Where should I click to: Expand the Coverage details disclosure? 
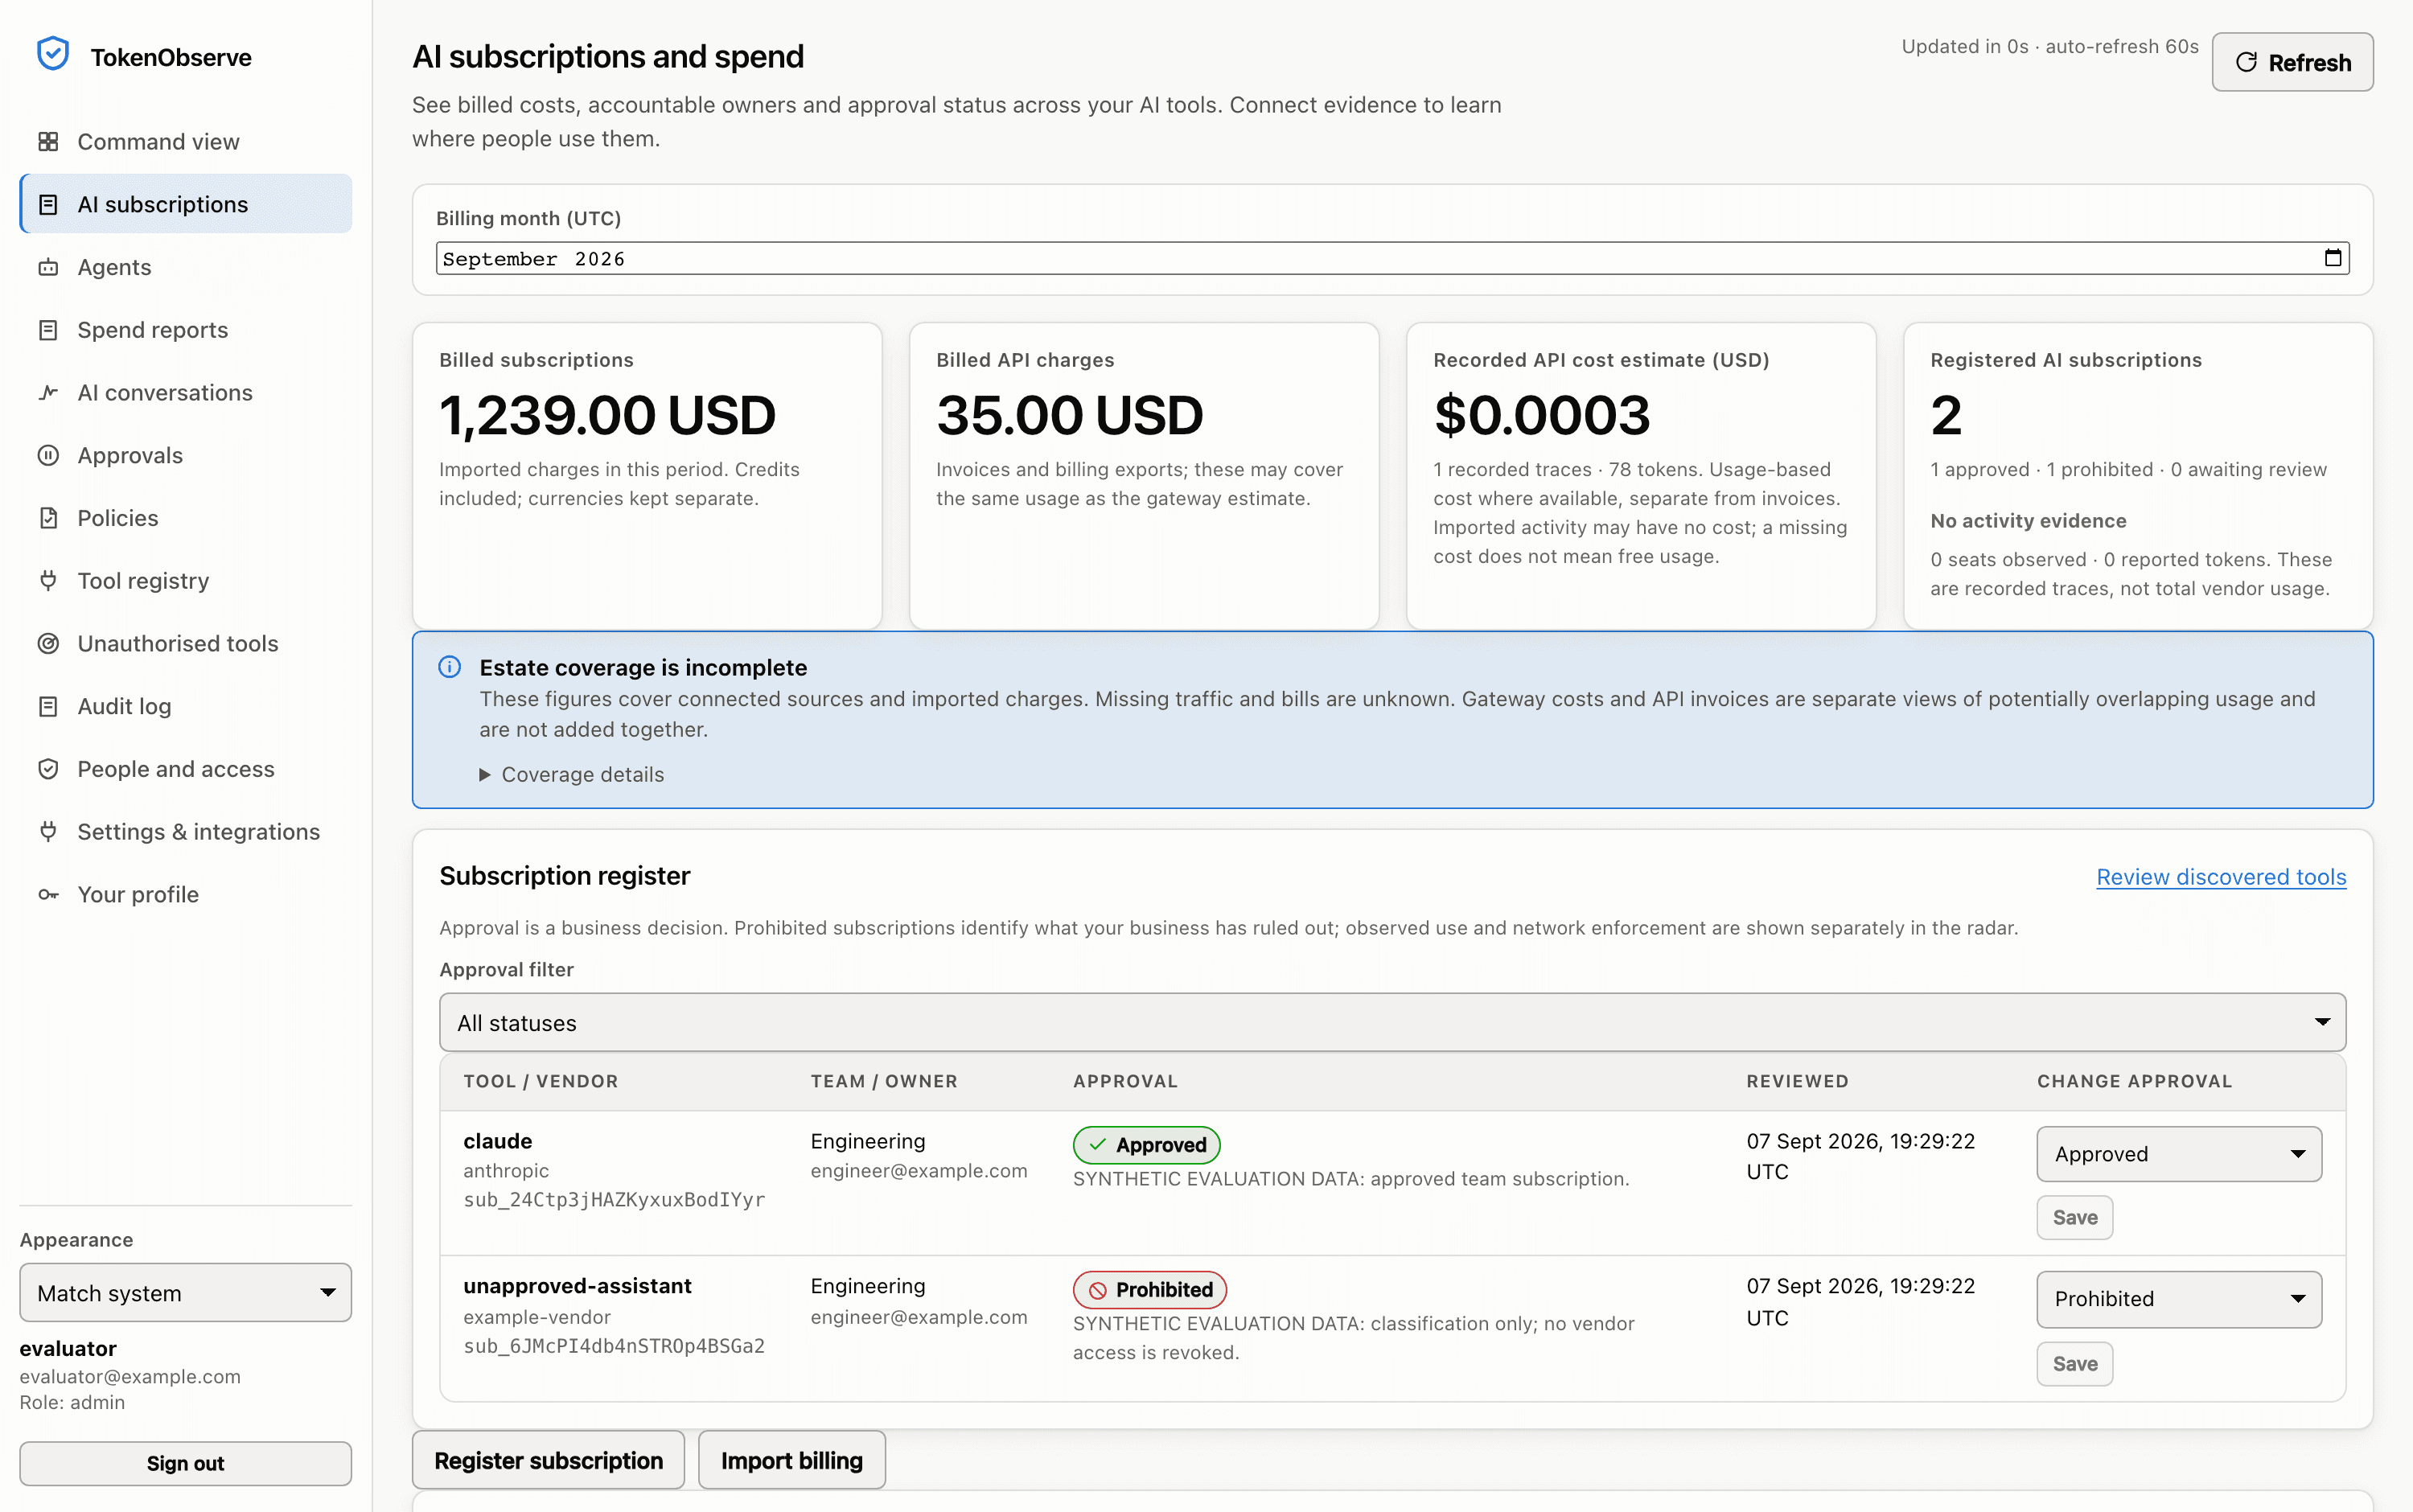click(571, 774)
